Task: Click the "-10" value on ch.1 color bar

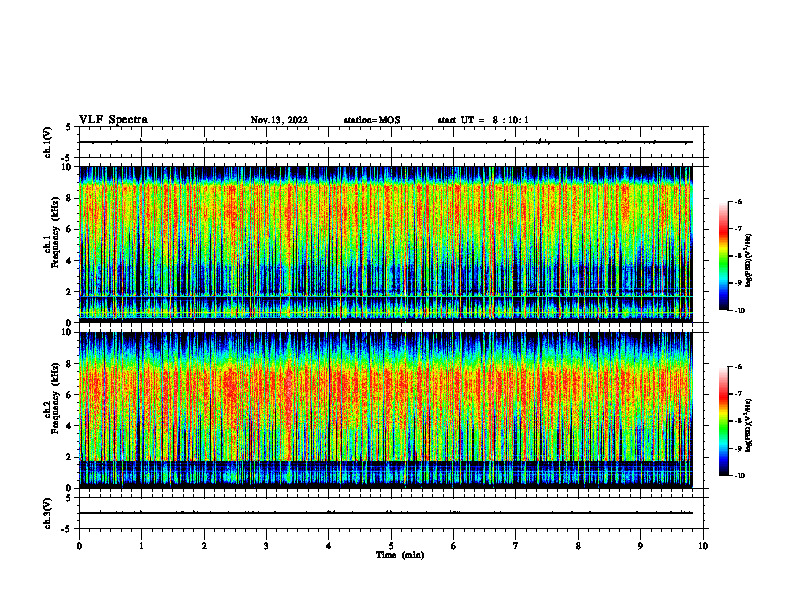Action: 740,311
